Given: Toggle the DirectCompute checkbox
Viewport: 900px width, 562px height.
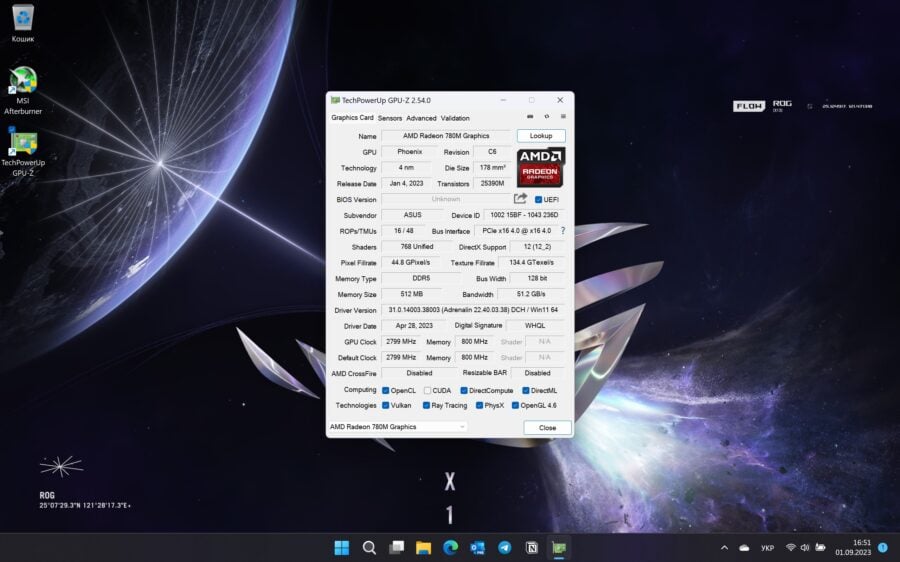Looking at the screenshot, I should [464, 390].
